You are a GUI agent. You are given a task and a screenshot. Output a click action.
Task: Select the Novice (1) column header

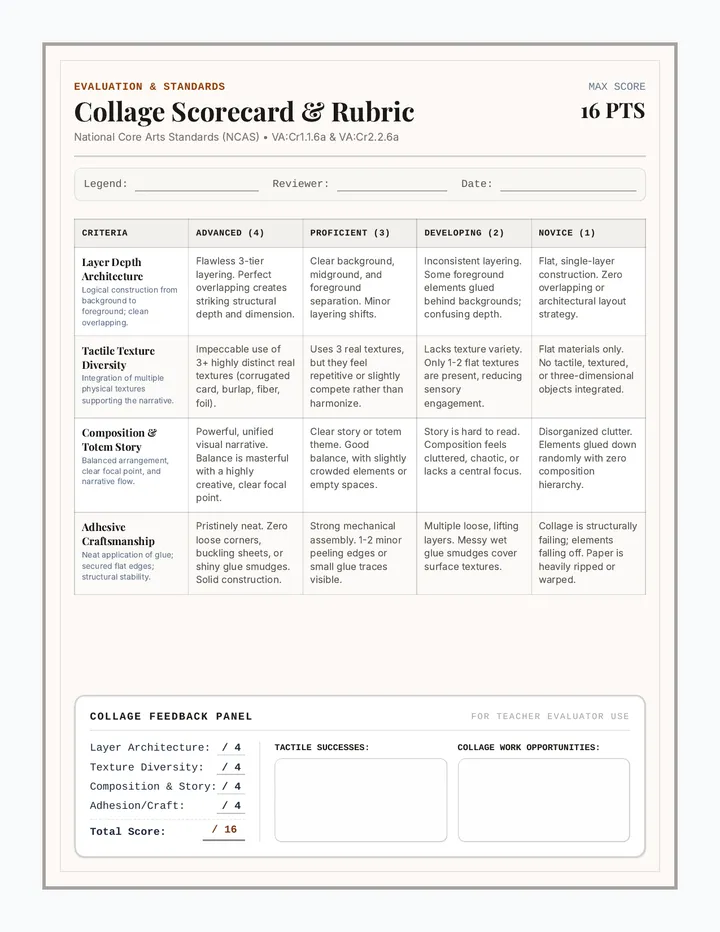[589, 233]
